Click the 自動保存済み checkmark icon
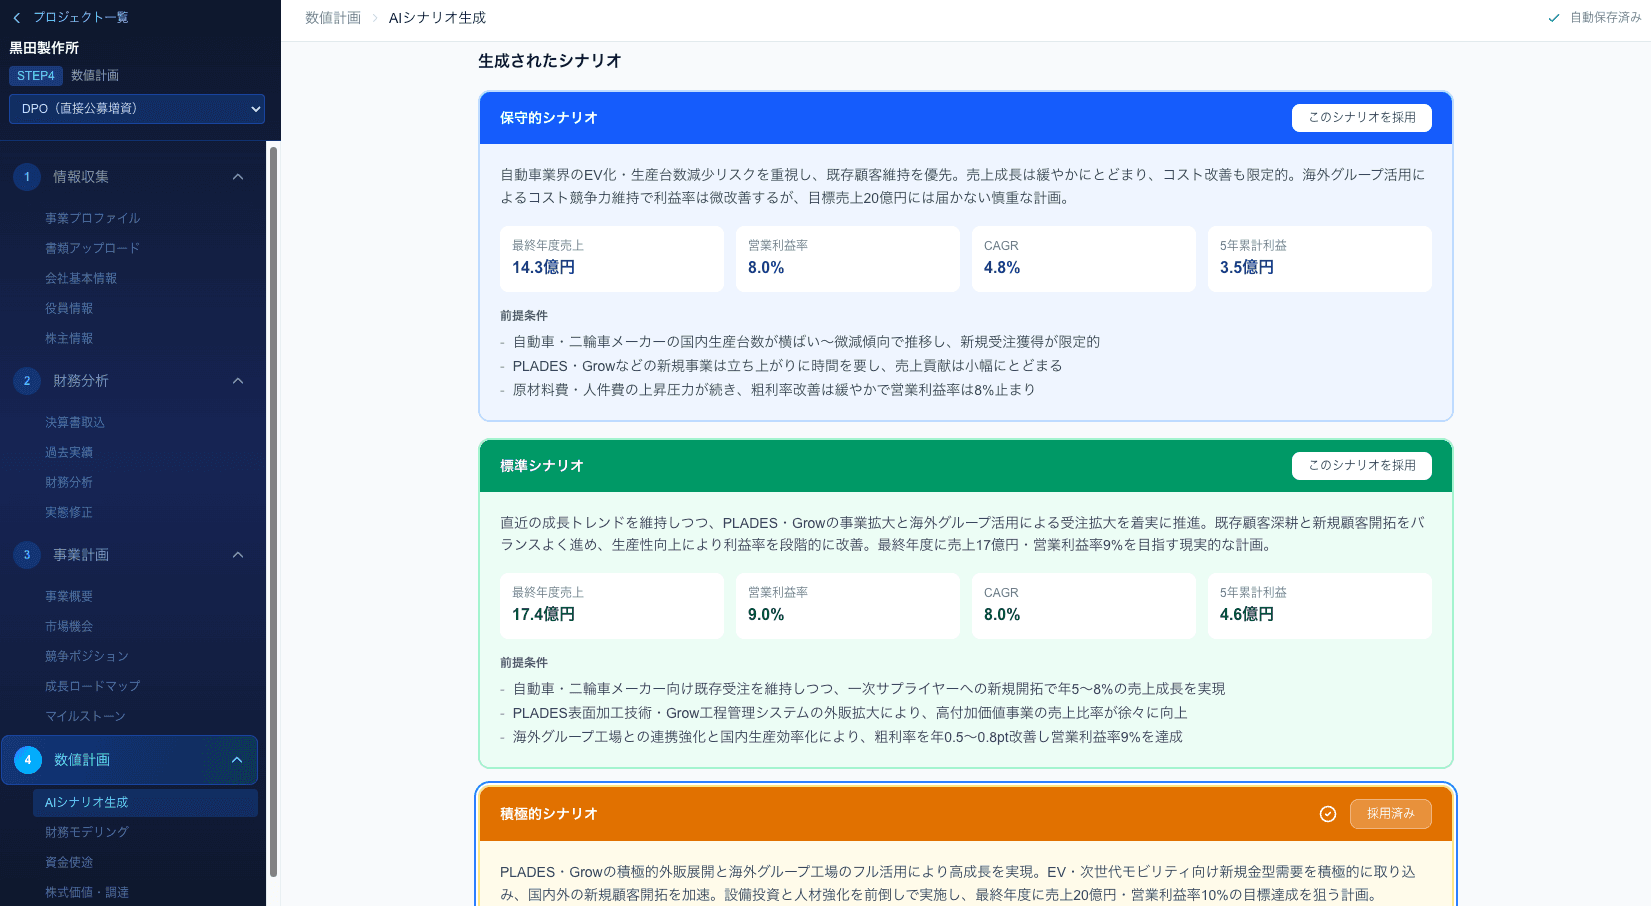The height and width of the screenshot is (906, 1651). click(x=1553, y=17)
